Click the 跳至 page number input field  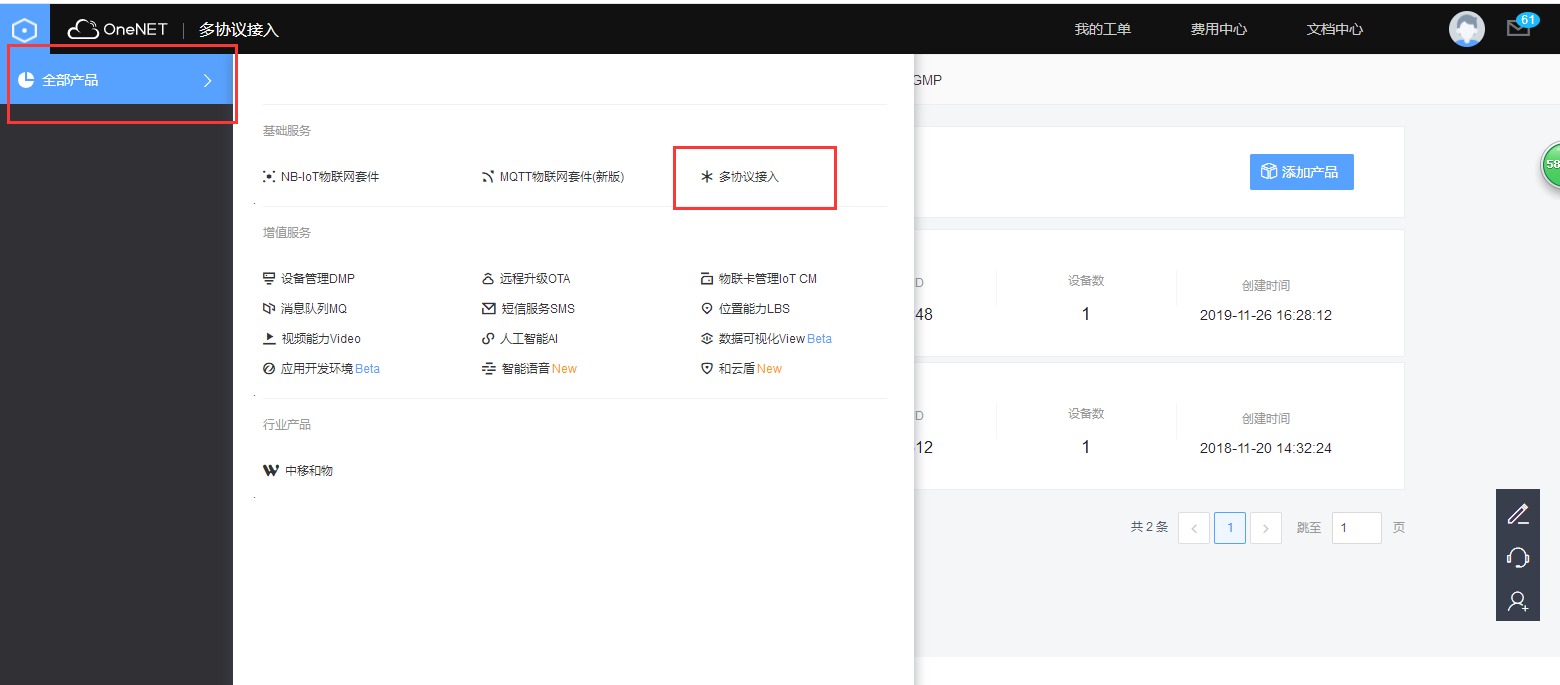(x=1357, y=528)
